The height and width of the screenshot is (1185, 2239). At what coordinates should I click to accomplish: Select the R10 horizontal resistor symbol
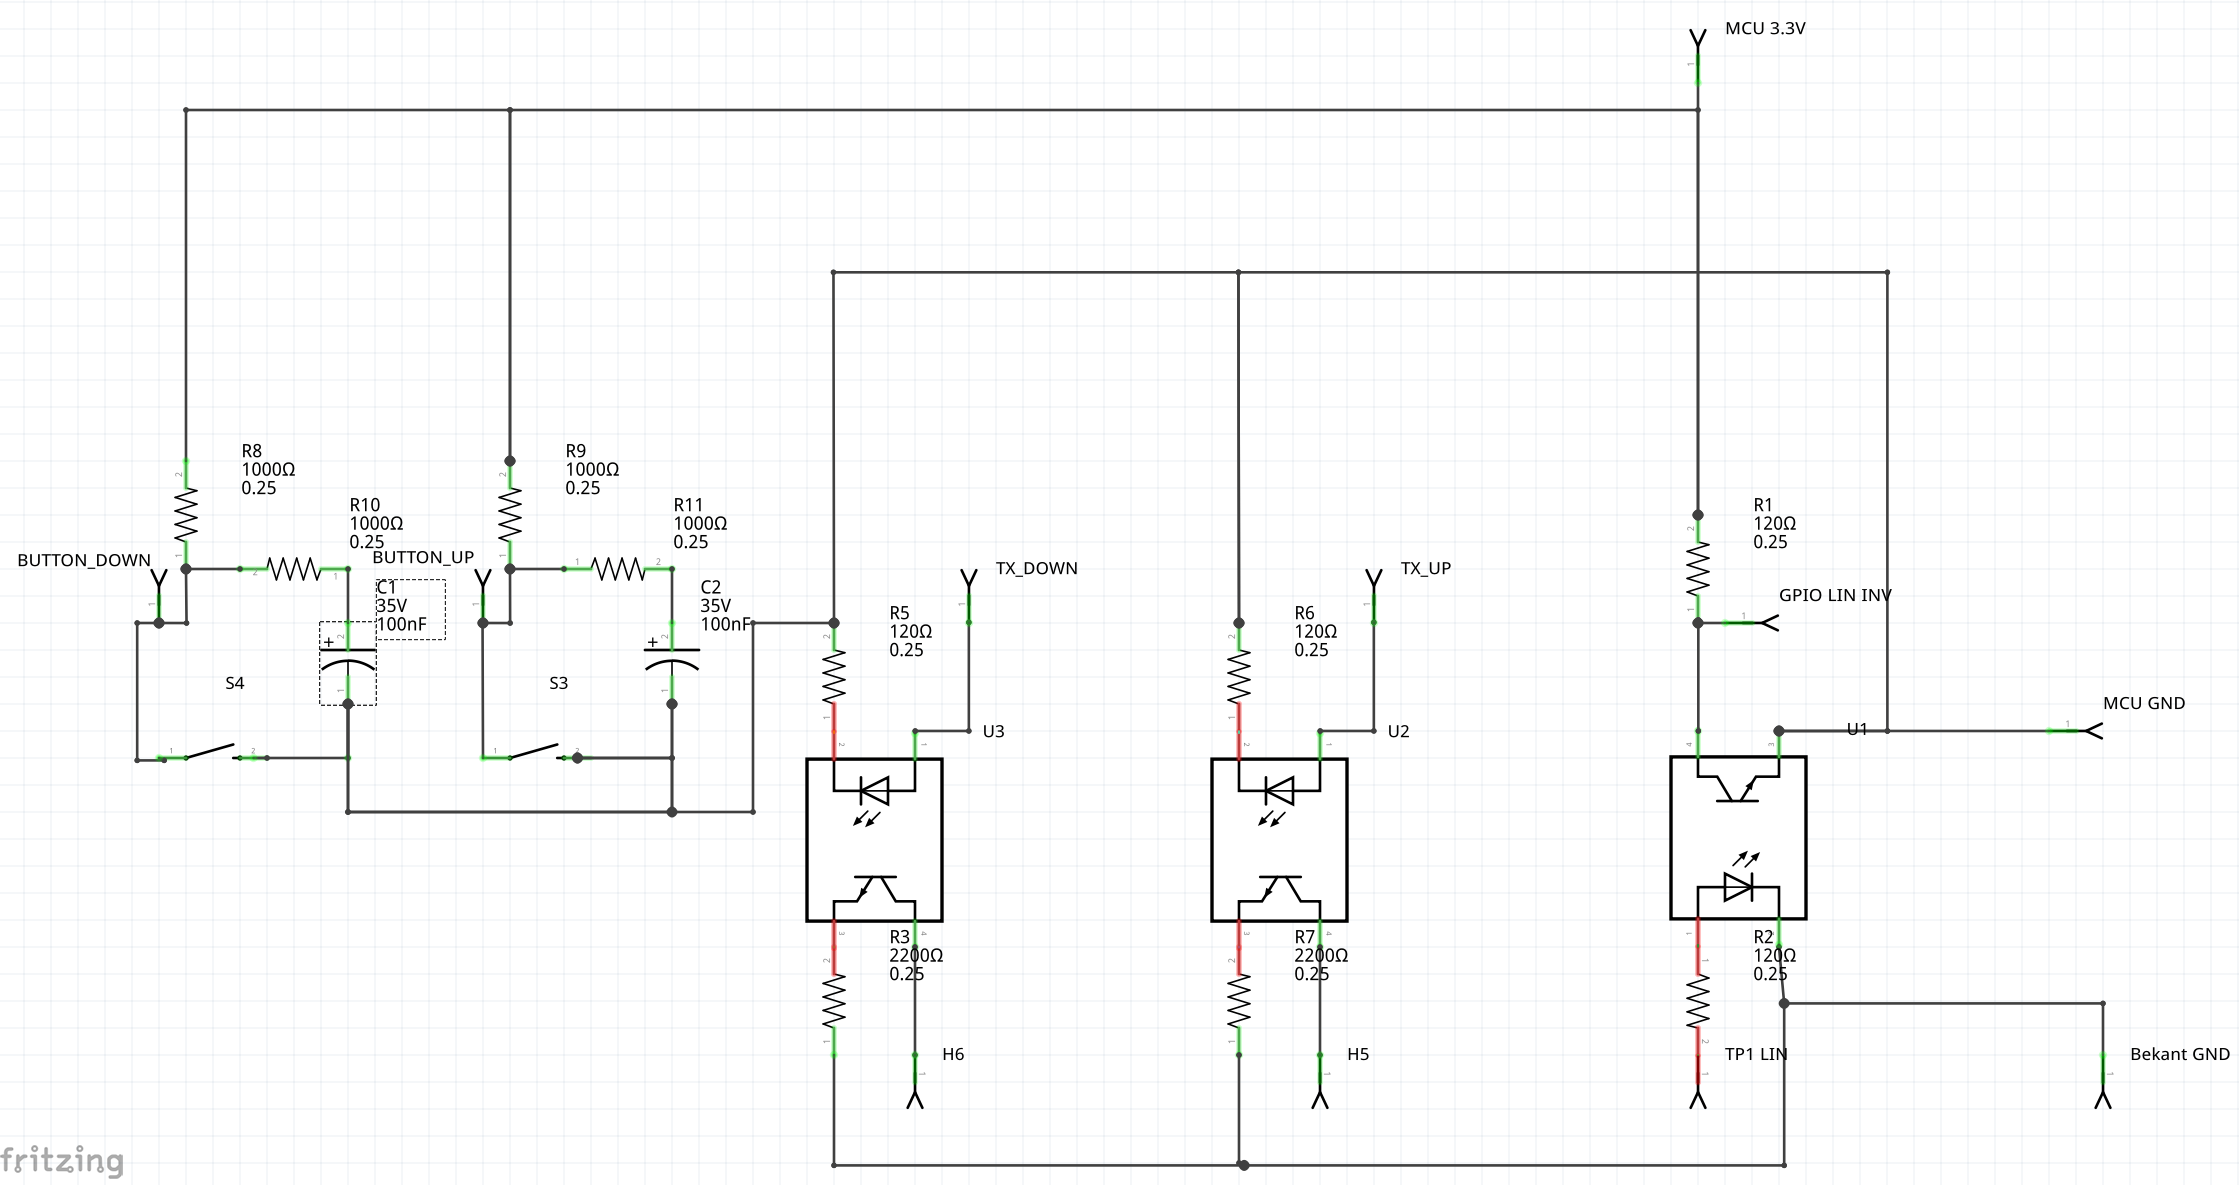[294, 569]
